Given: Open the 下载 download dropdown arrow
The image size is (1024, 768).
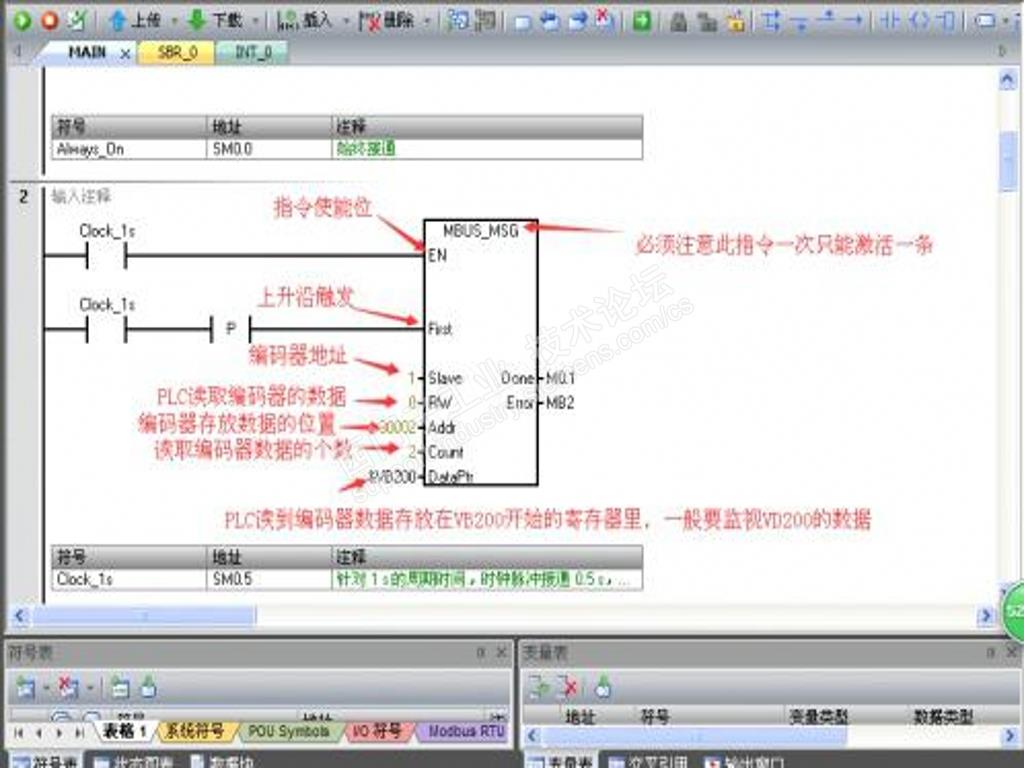Looking at the screenshot, I should (255, 22).
